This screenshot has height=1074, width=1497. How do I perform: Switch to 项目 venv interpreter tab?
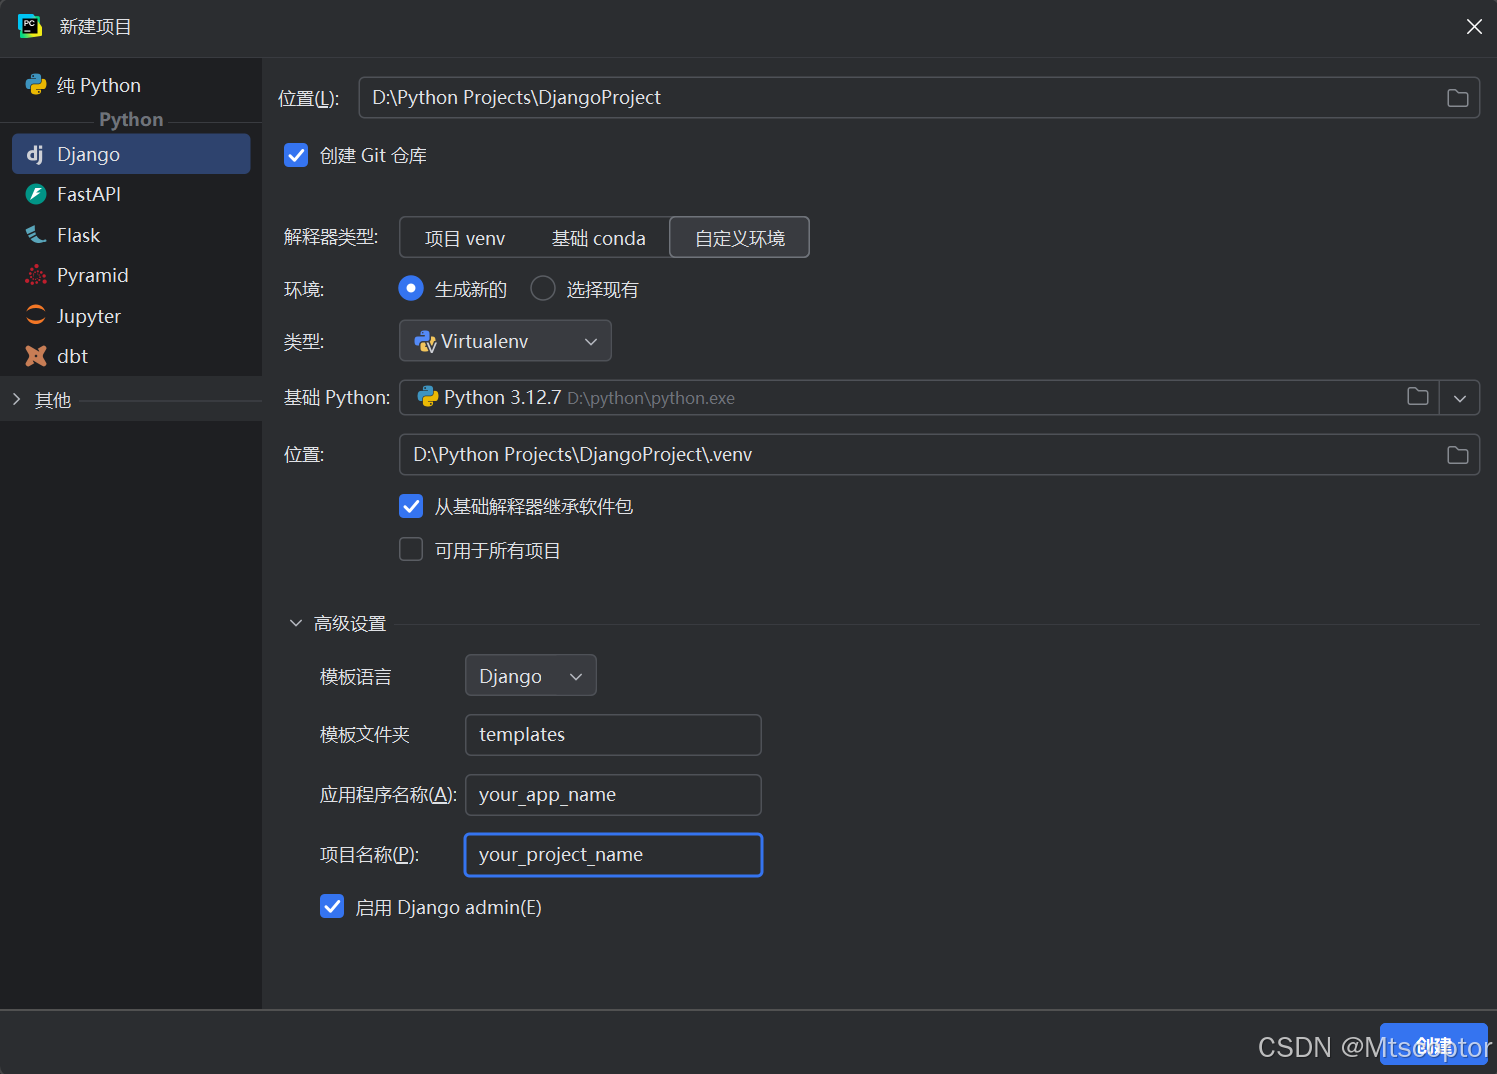pos(465,238)
